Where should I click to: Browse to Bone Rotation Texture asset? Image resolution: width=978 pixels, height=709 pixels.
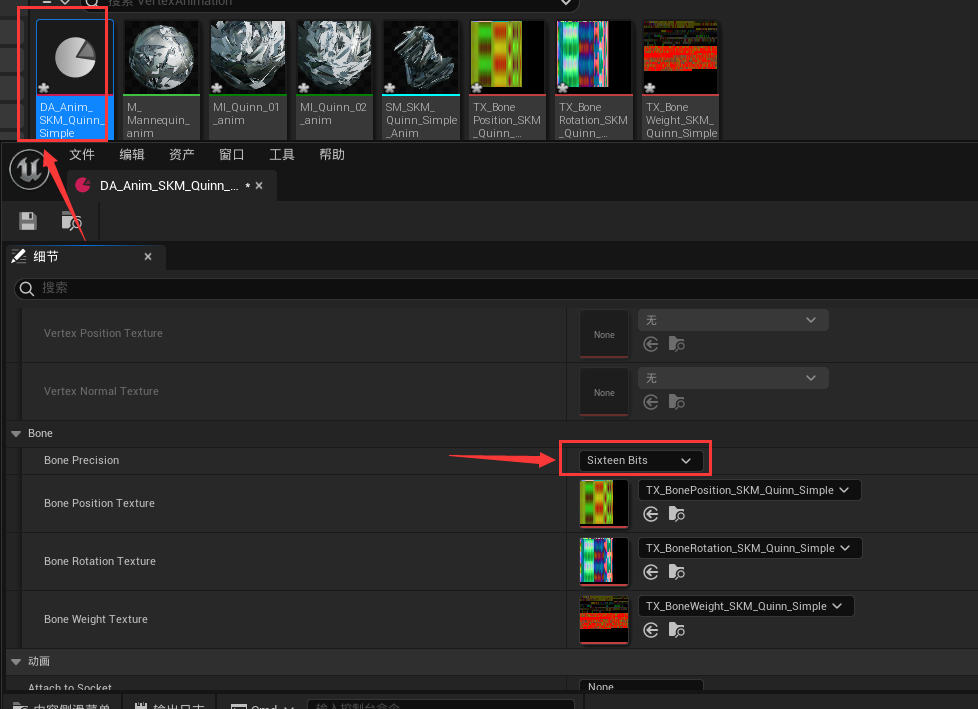point(677,572)
